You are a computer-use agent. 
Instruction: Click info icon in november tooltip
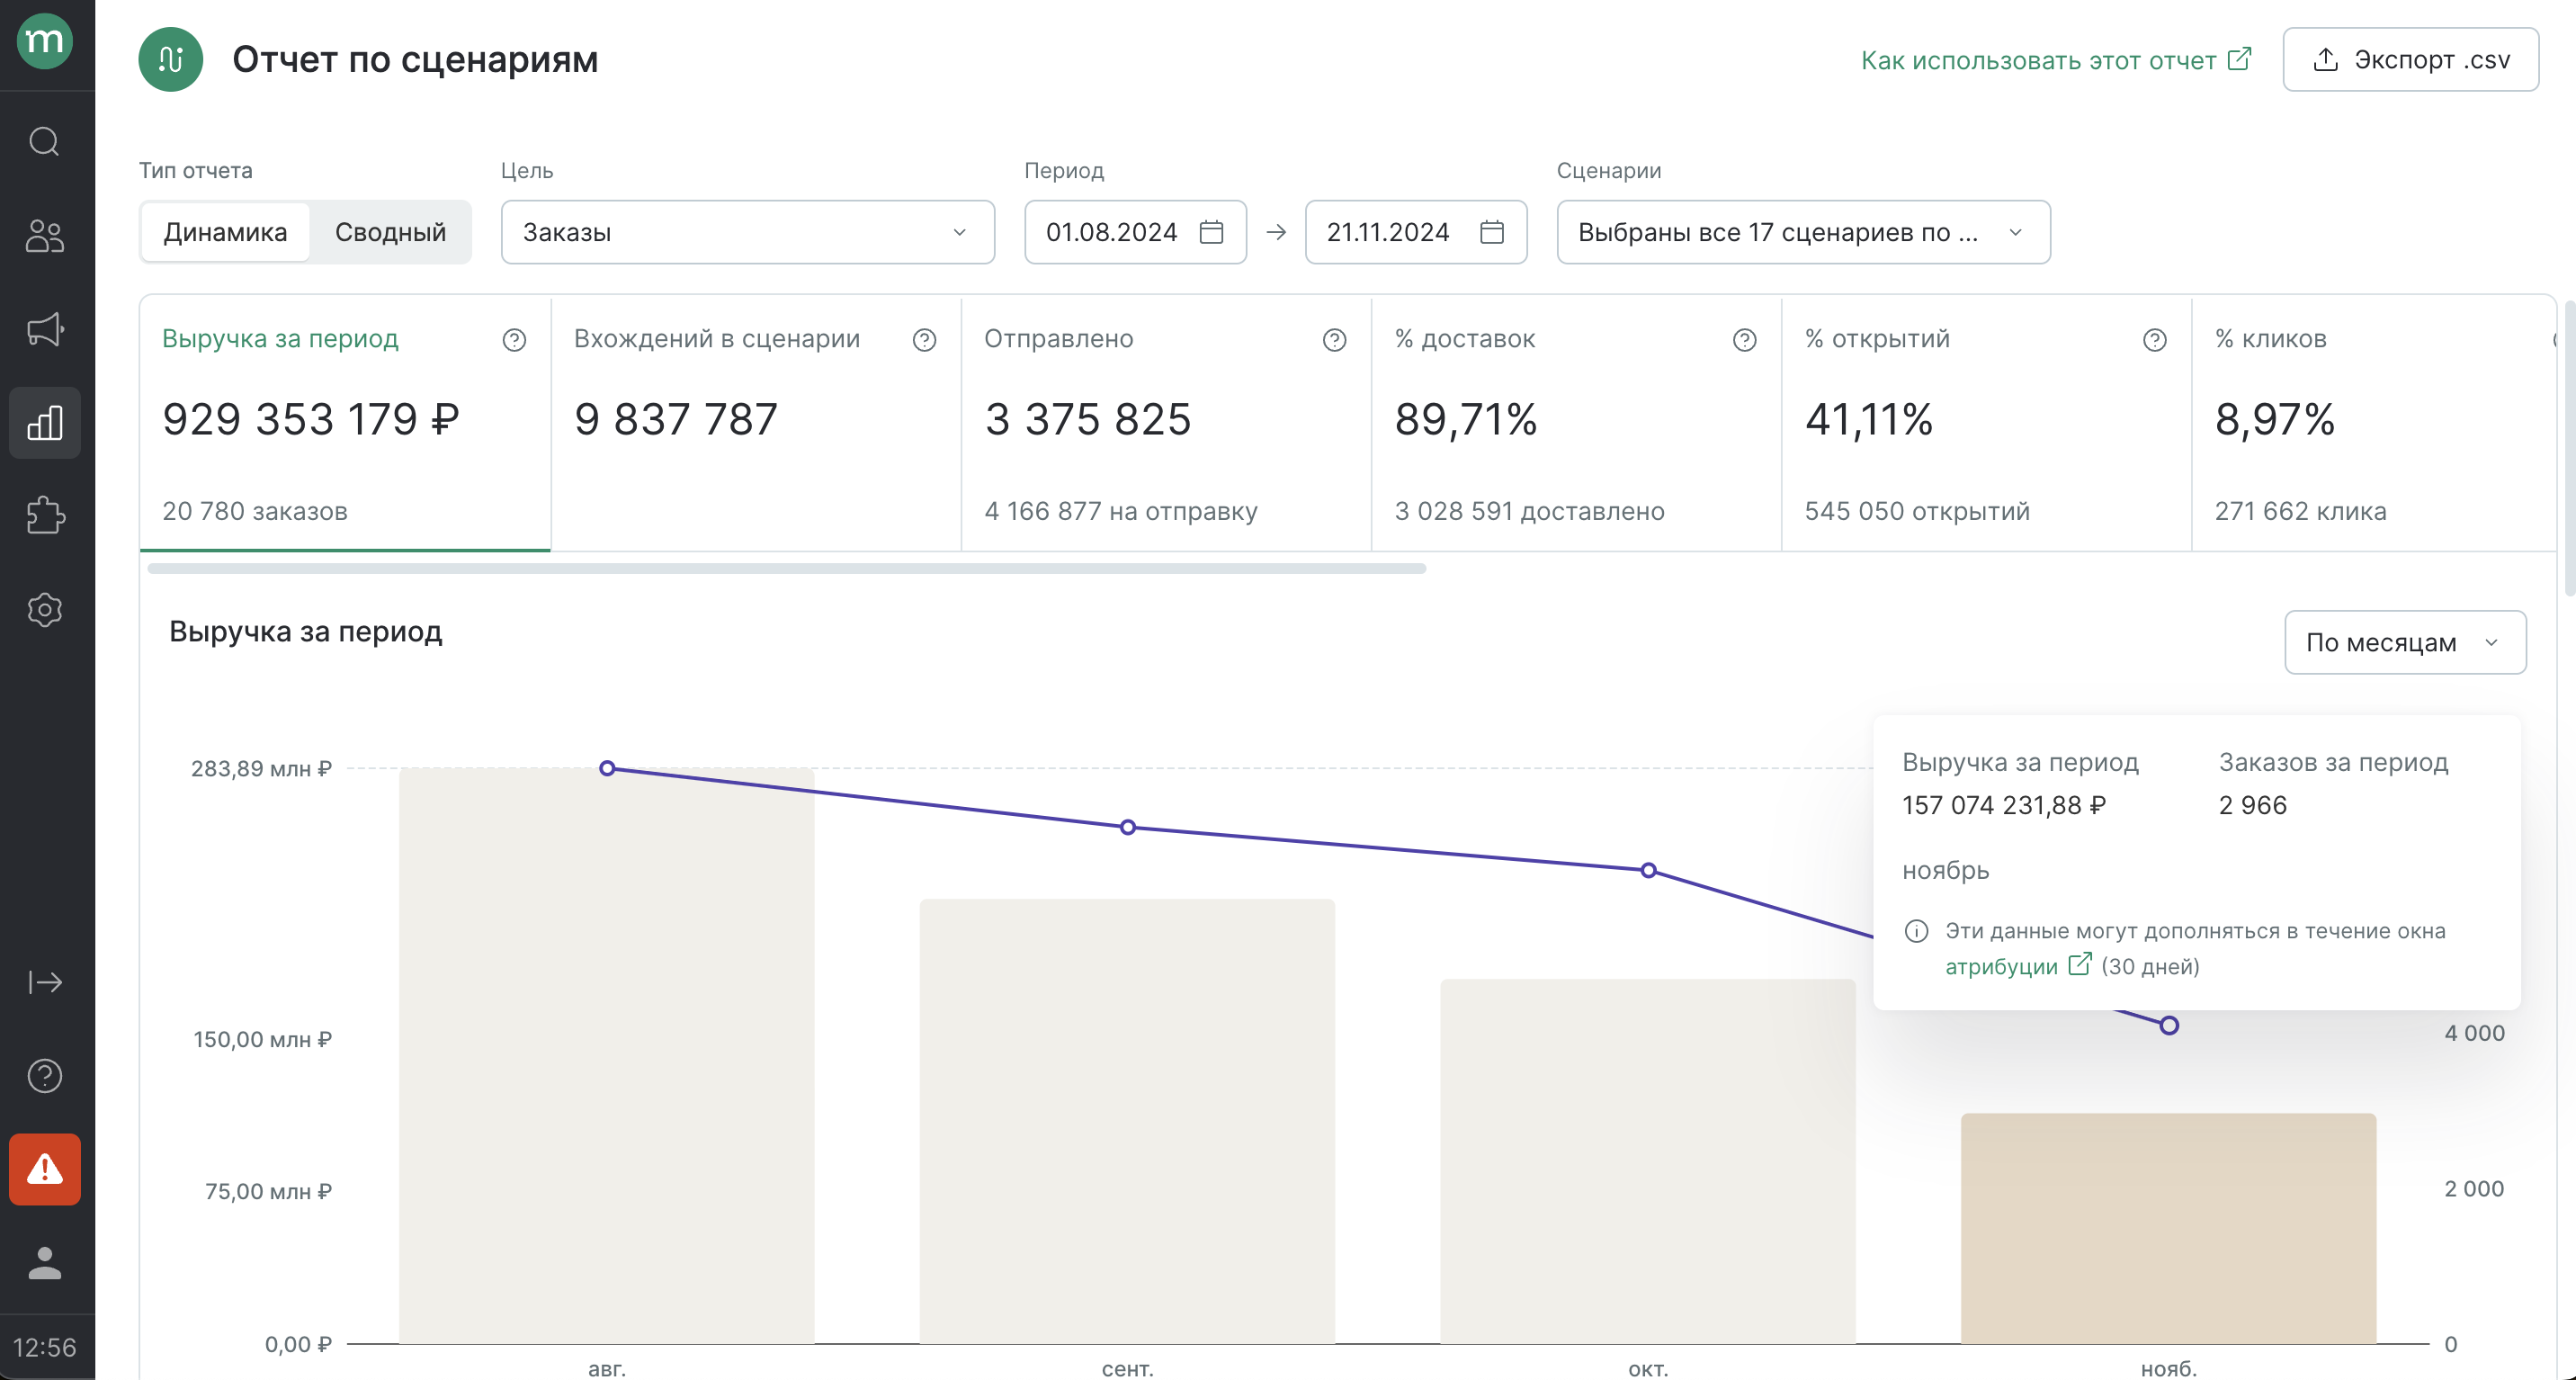(1917, 931)
